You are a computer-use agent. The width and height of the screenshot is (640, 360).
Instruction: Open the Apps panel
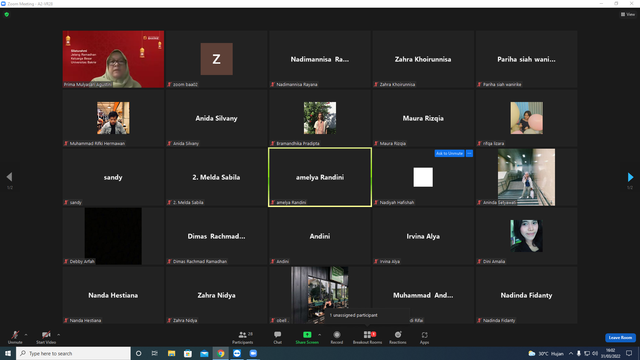tap(424, 337)
